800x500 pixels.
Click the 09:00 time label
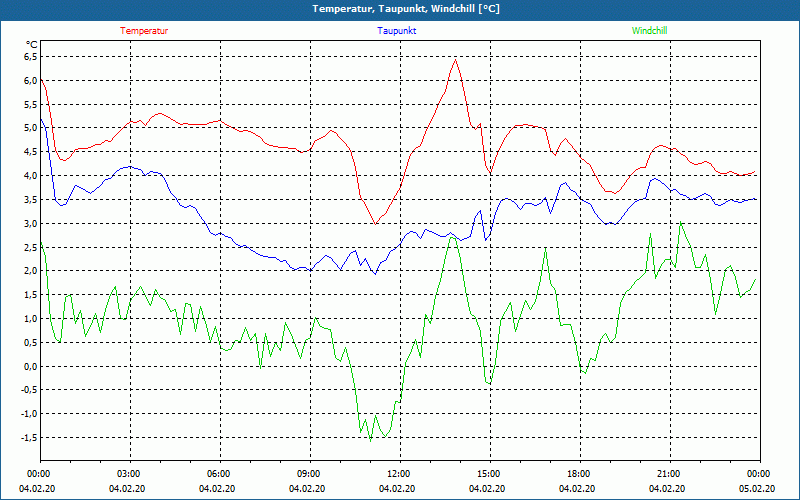pos(310,474)
